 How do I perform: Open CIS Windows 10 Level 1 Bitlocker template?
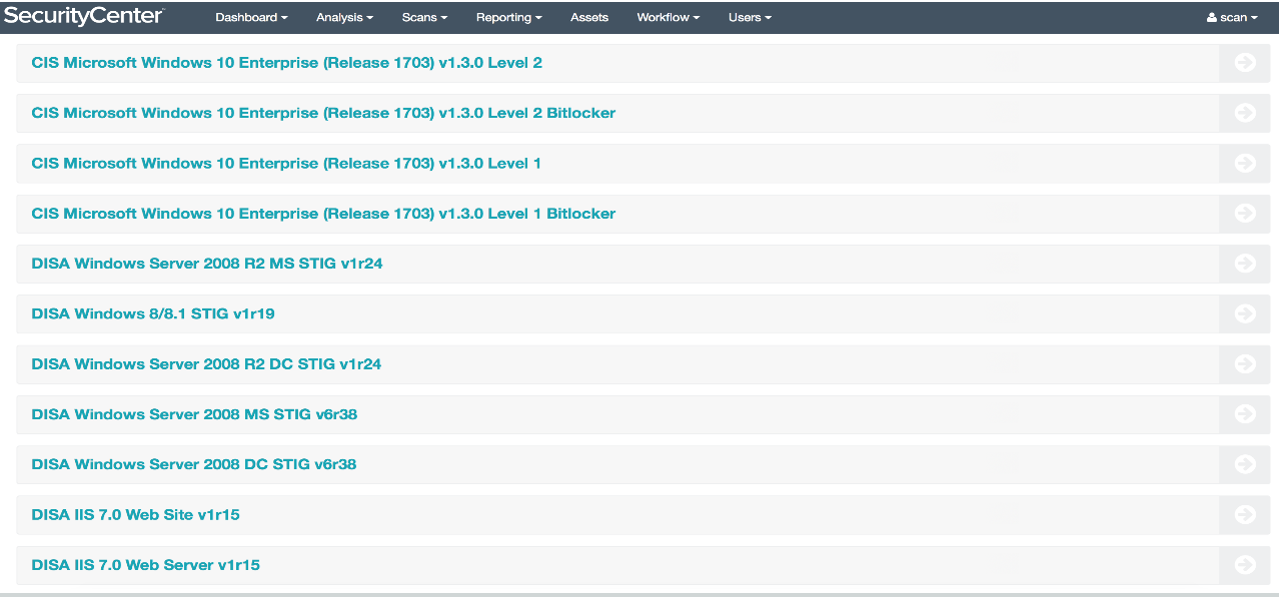(x=323, y=213)
